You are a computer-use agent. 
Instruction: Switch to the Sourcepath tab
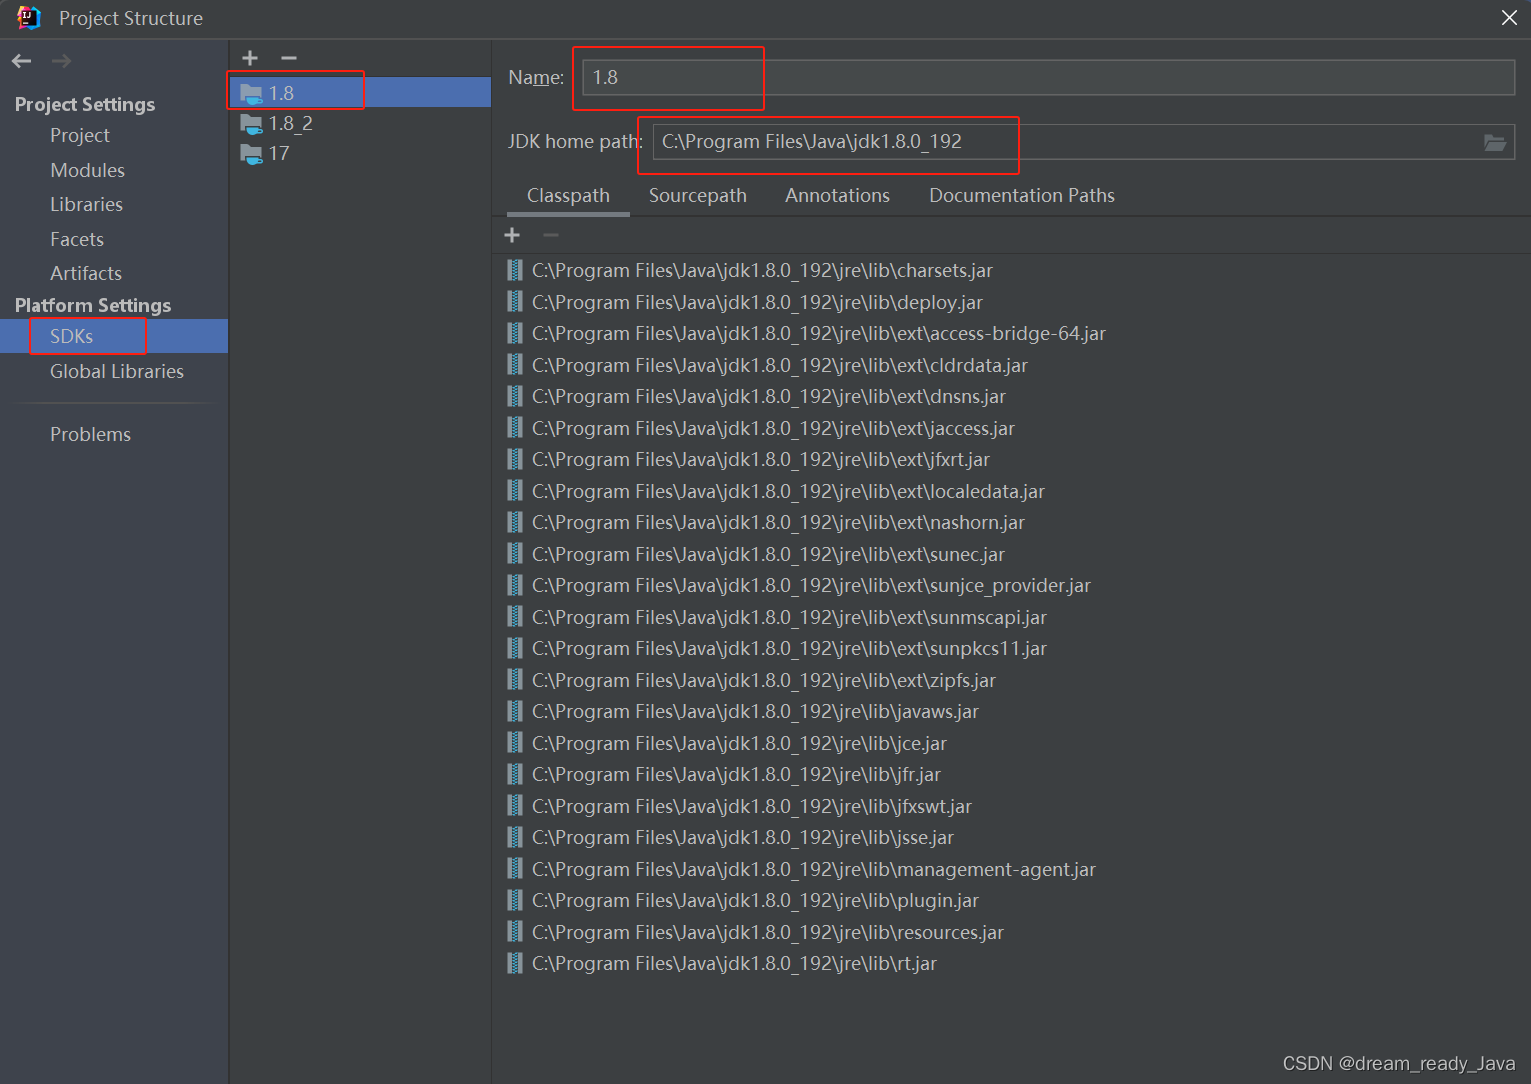click(697, 195)
